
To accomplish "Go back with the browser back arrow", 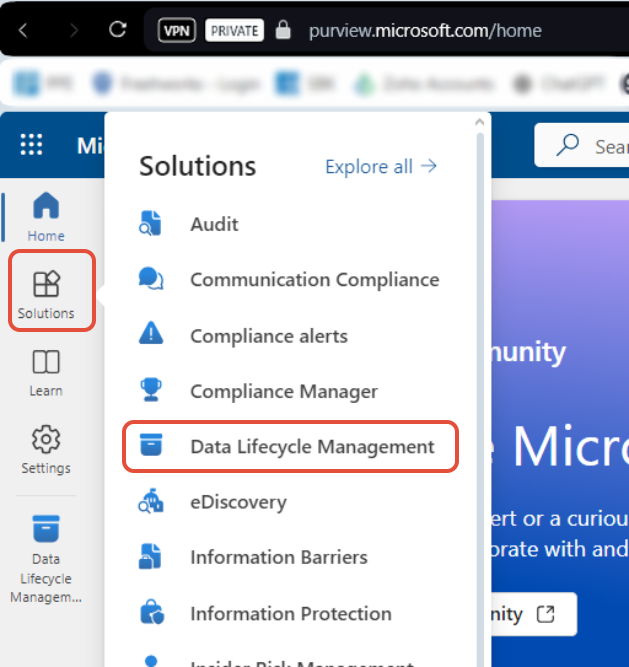I will [23, 30].
